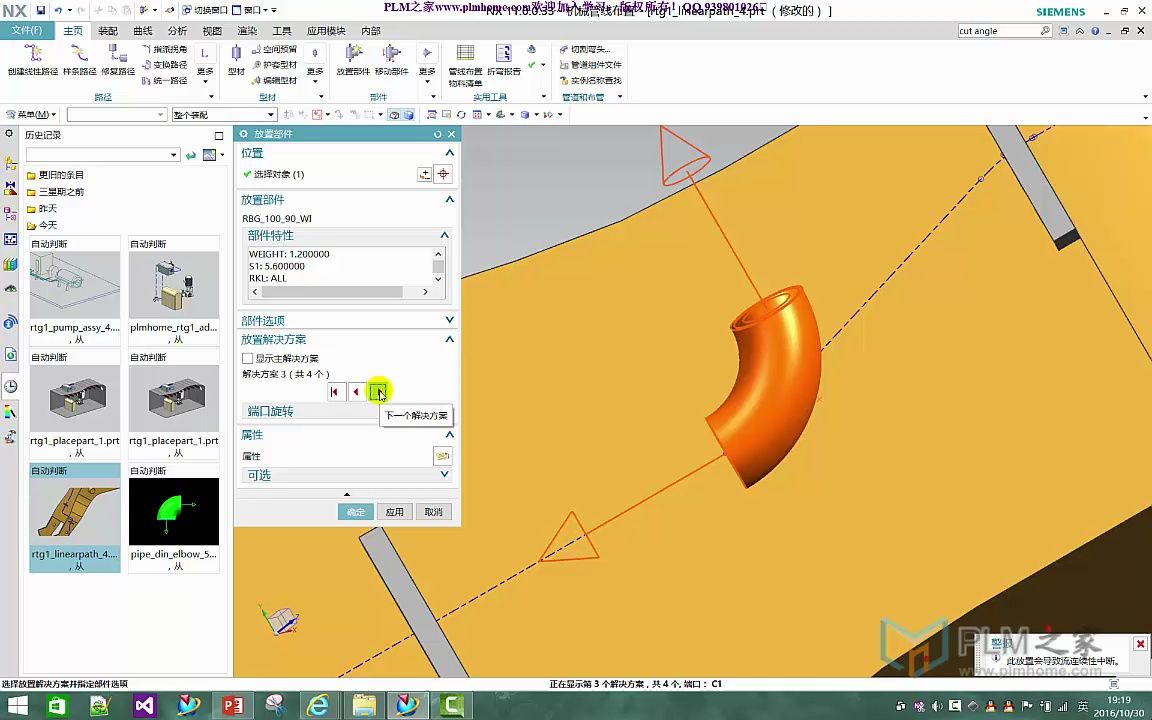1152x720 pixels.
Task: Select the History clock tab in the resource bar
Action: coord(10,386)
